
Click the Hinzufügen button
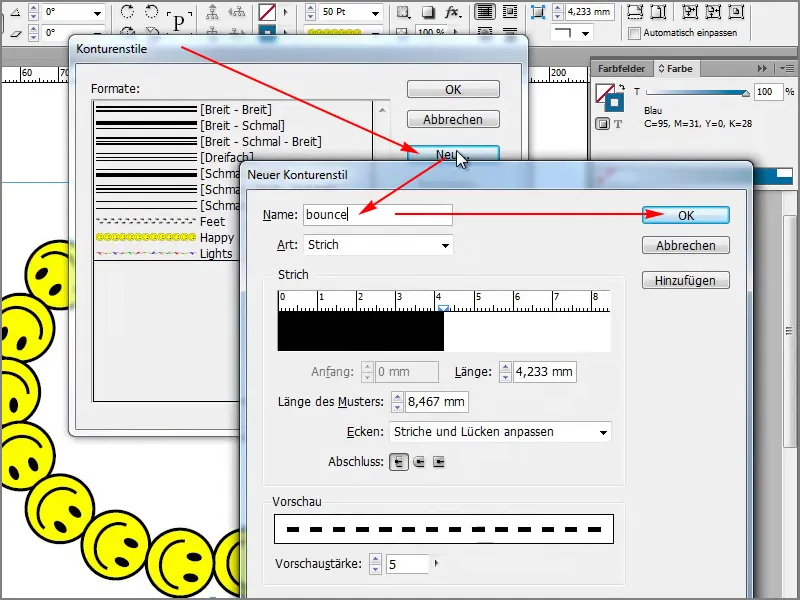686,281
